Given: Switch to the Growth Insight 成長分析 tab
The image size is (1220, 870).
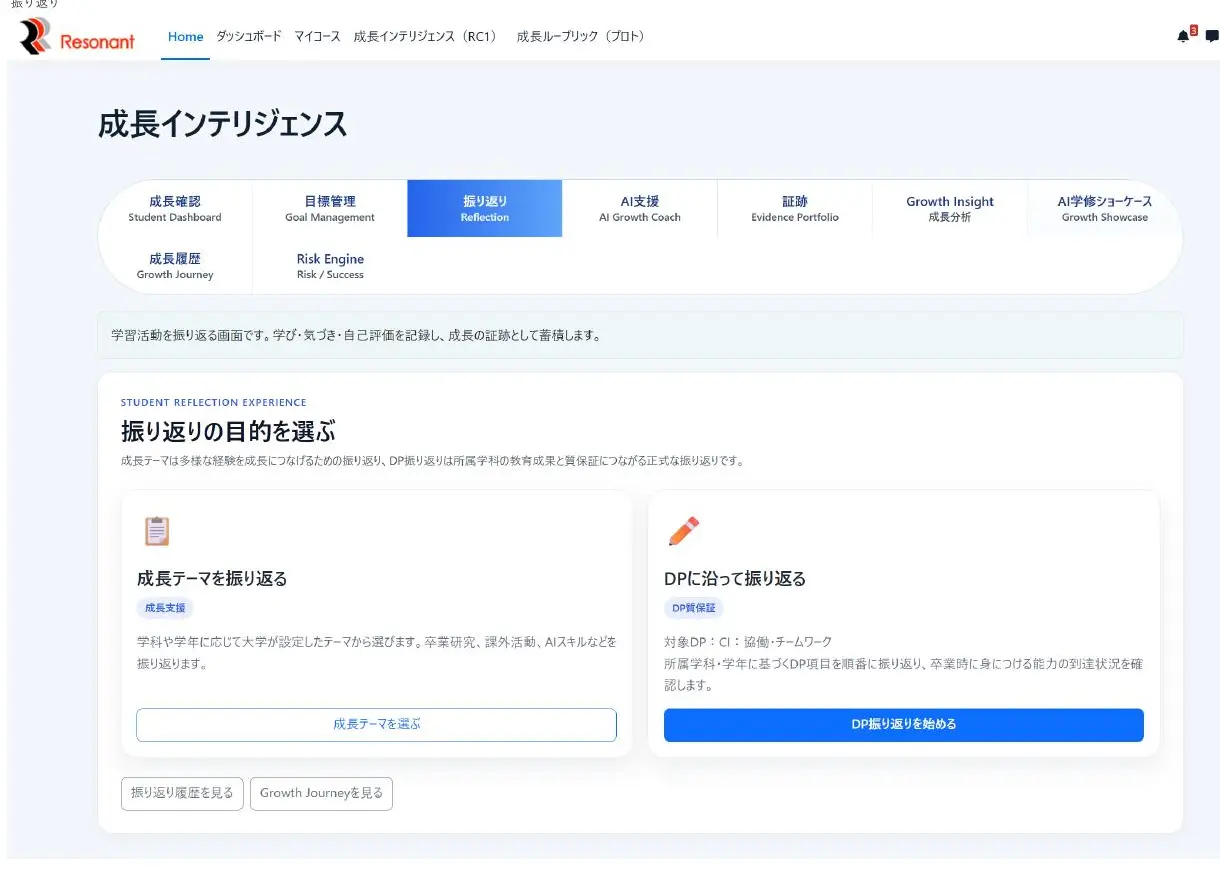Looking at the screenshot, I should click(x=950, y=208).
